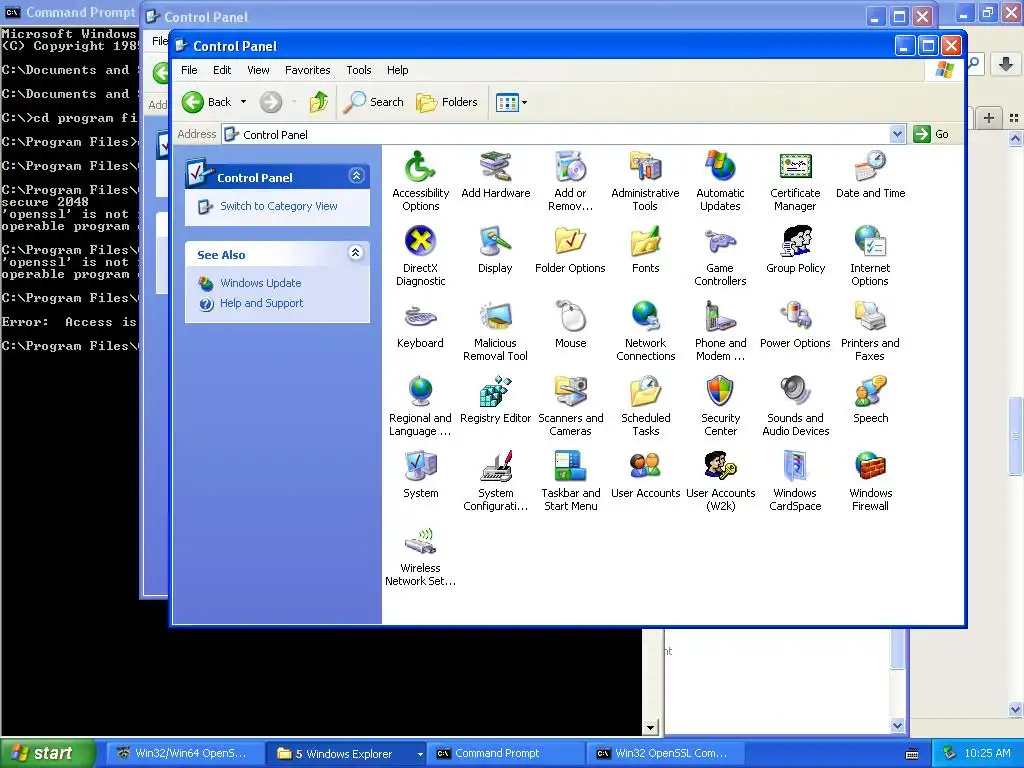Screen dimensions: 1024x768
Task: Click the Go button
Action: (x=931, y=134)
